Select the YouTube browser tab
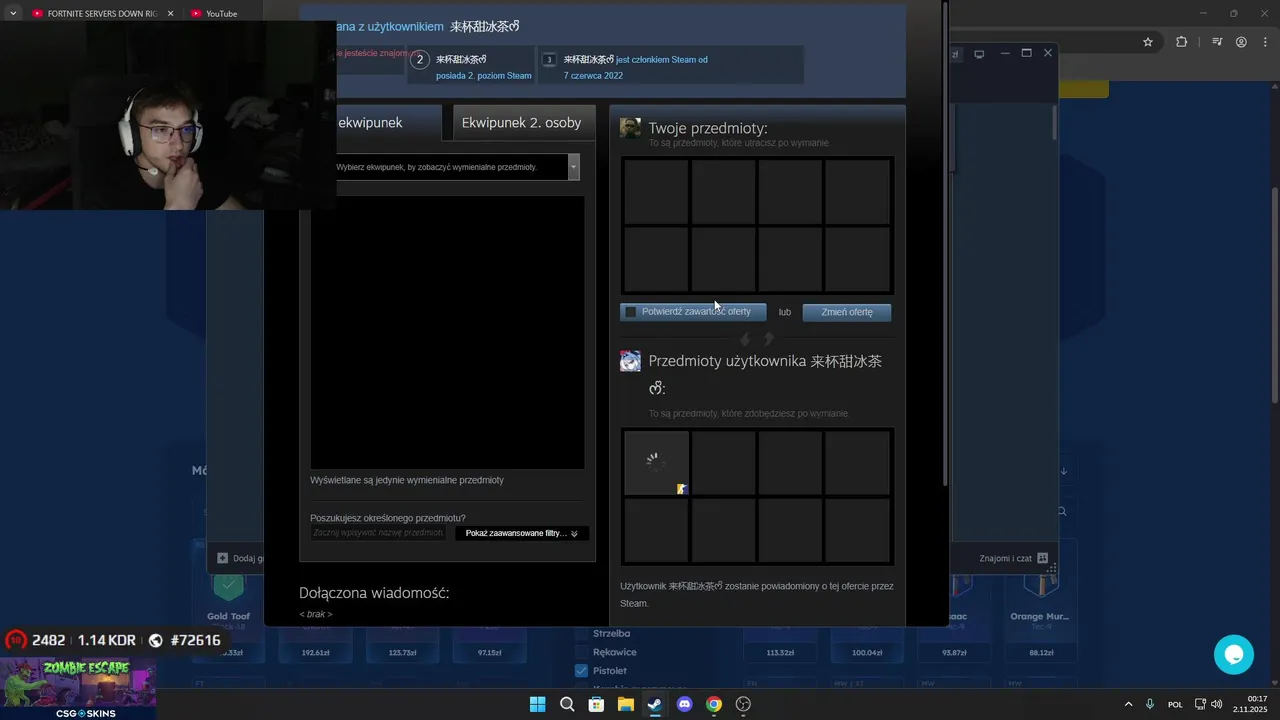 pos(220,14)
